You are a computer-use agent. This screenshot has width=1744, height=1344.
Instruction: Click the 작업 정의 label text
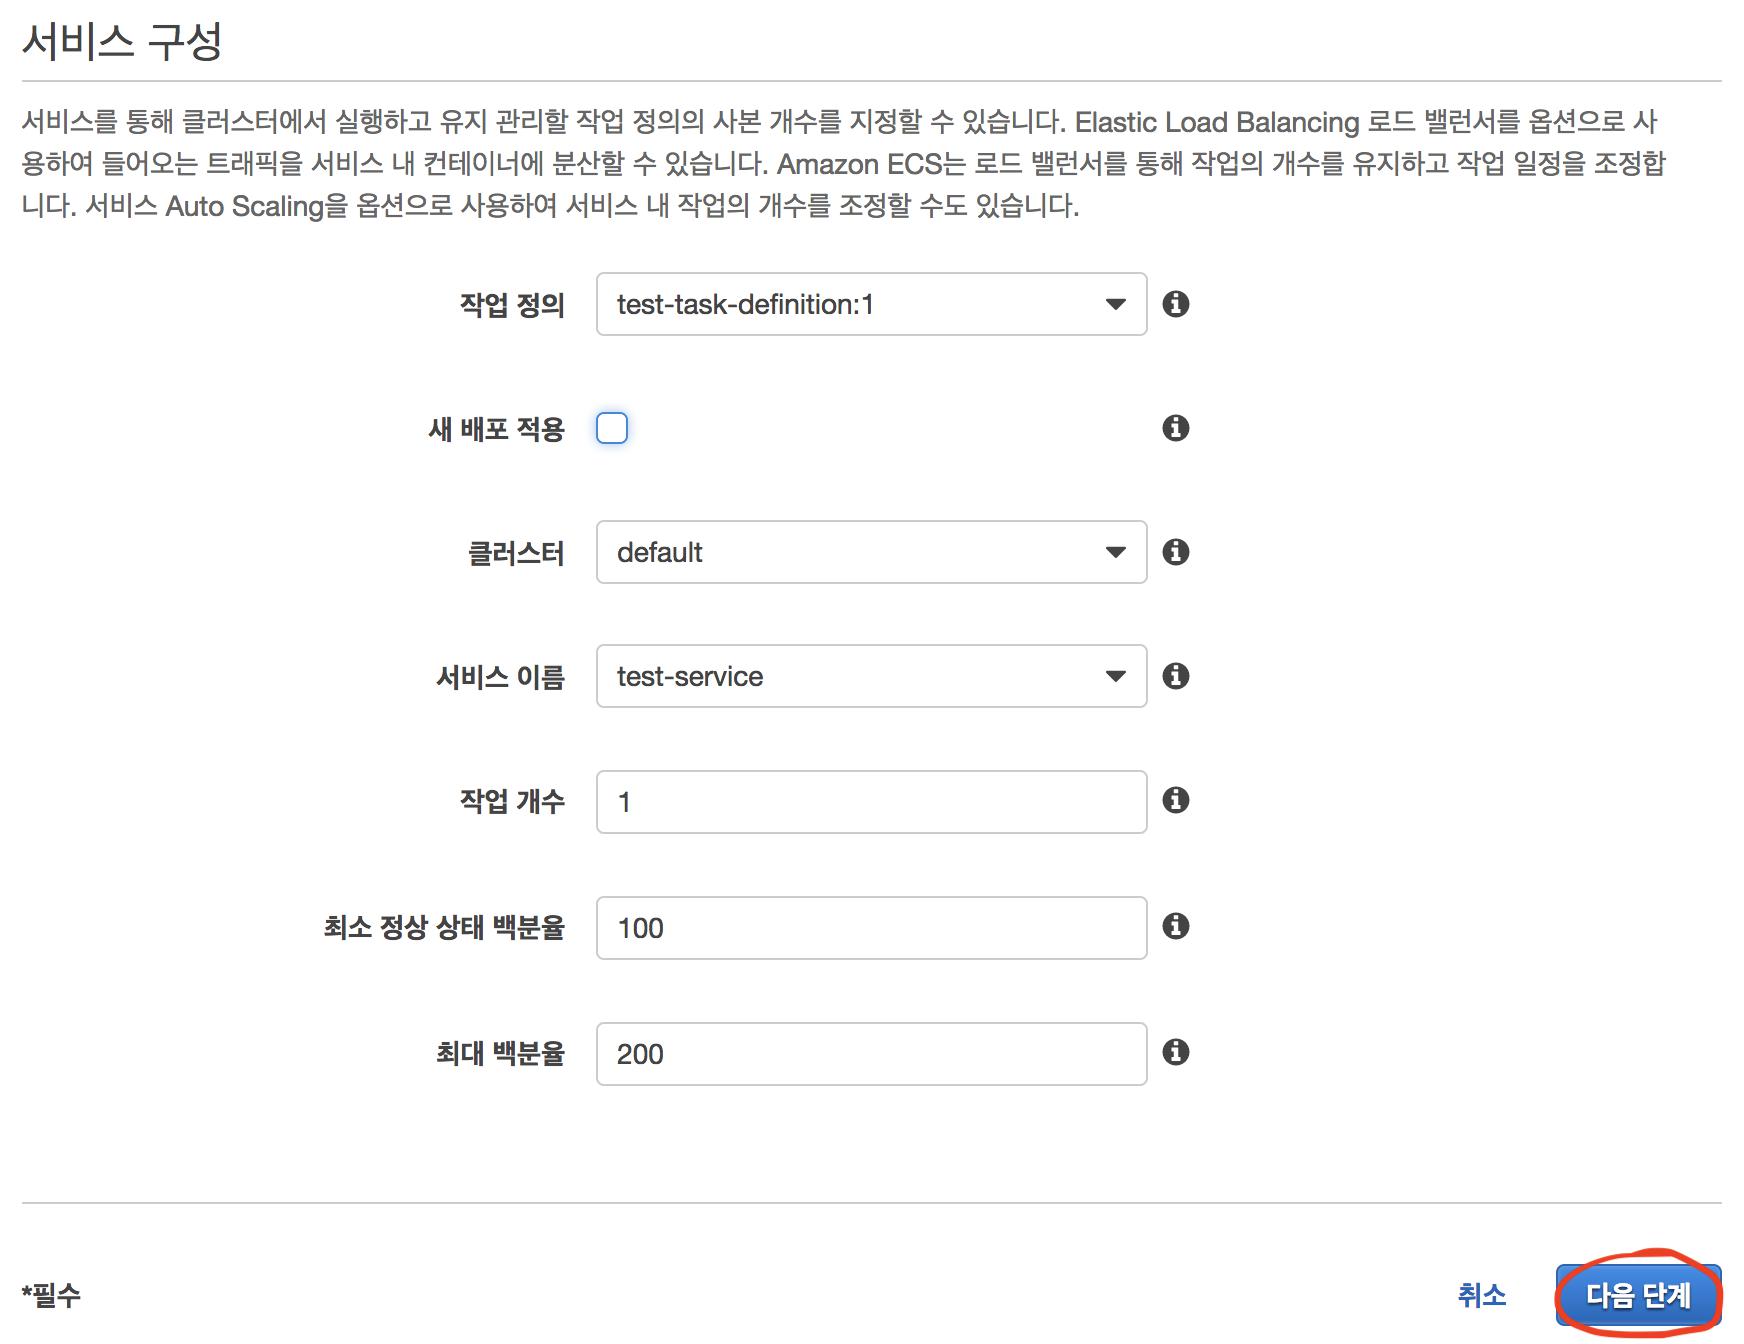tap(512, 305)
